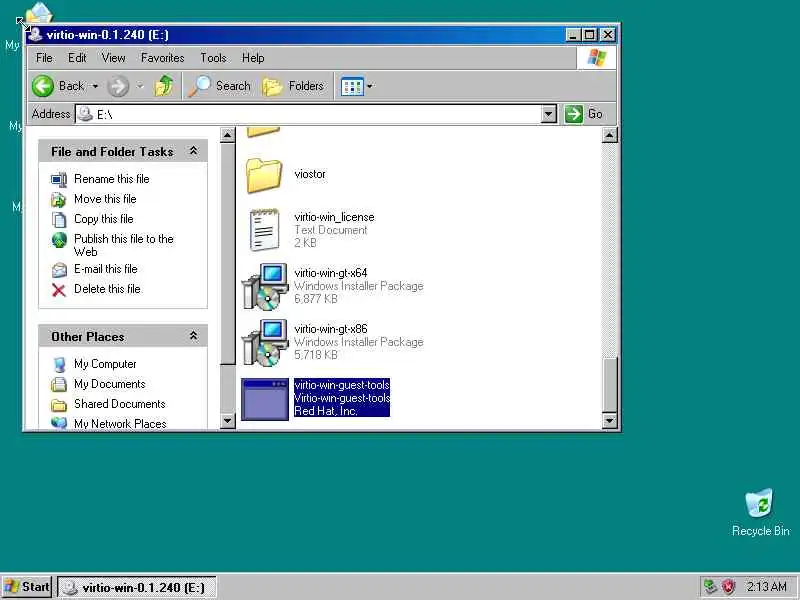Select the virtio-win-guest-tools application icon
Viewport: 800px width, 600px height.
coord(265,399)
